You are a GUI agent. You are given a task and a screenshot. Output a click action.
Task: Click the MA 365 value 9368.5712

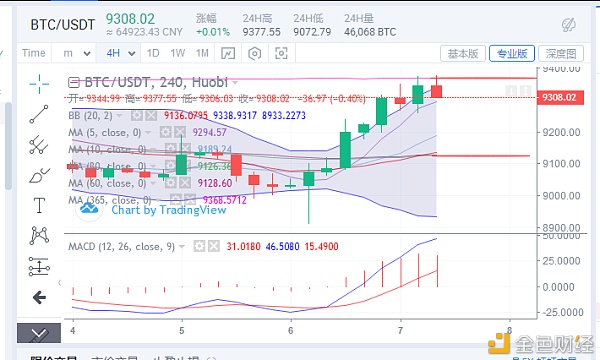225,200
